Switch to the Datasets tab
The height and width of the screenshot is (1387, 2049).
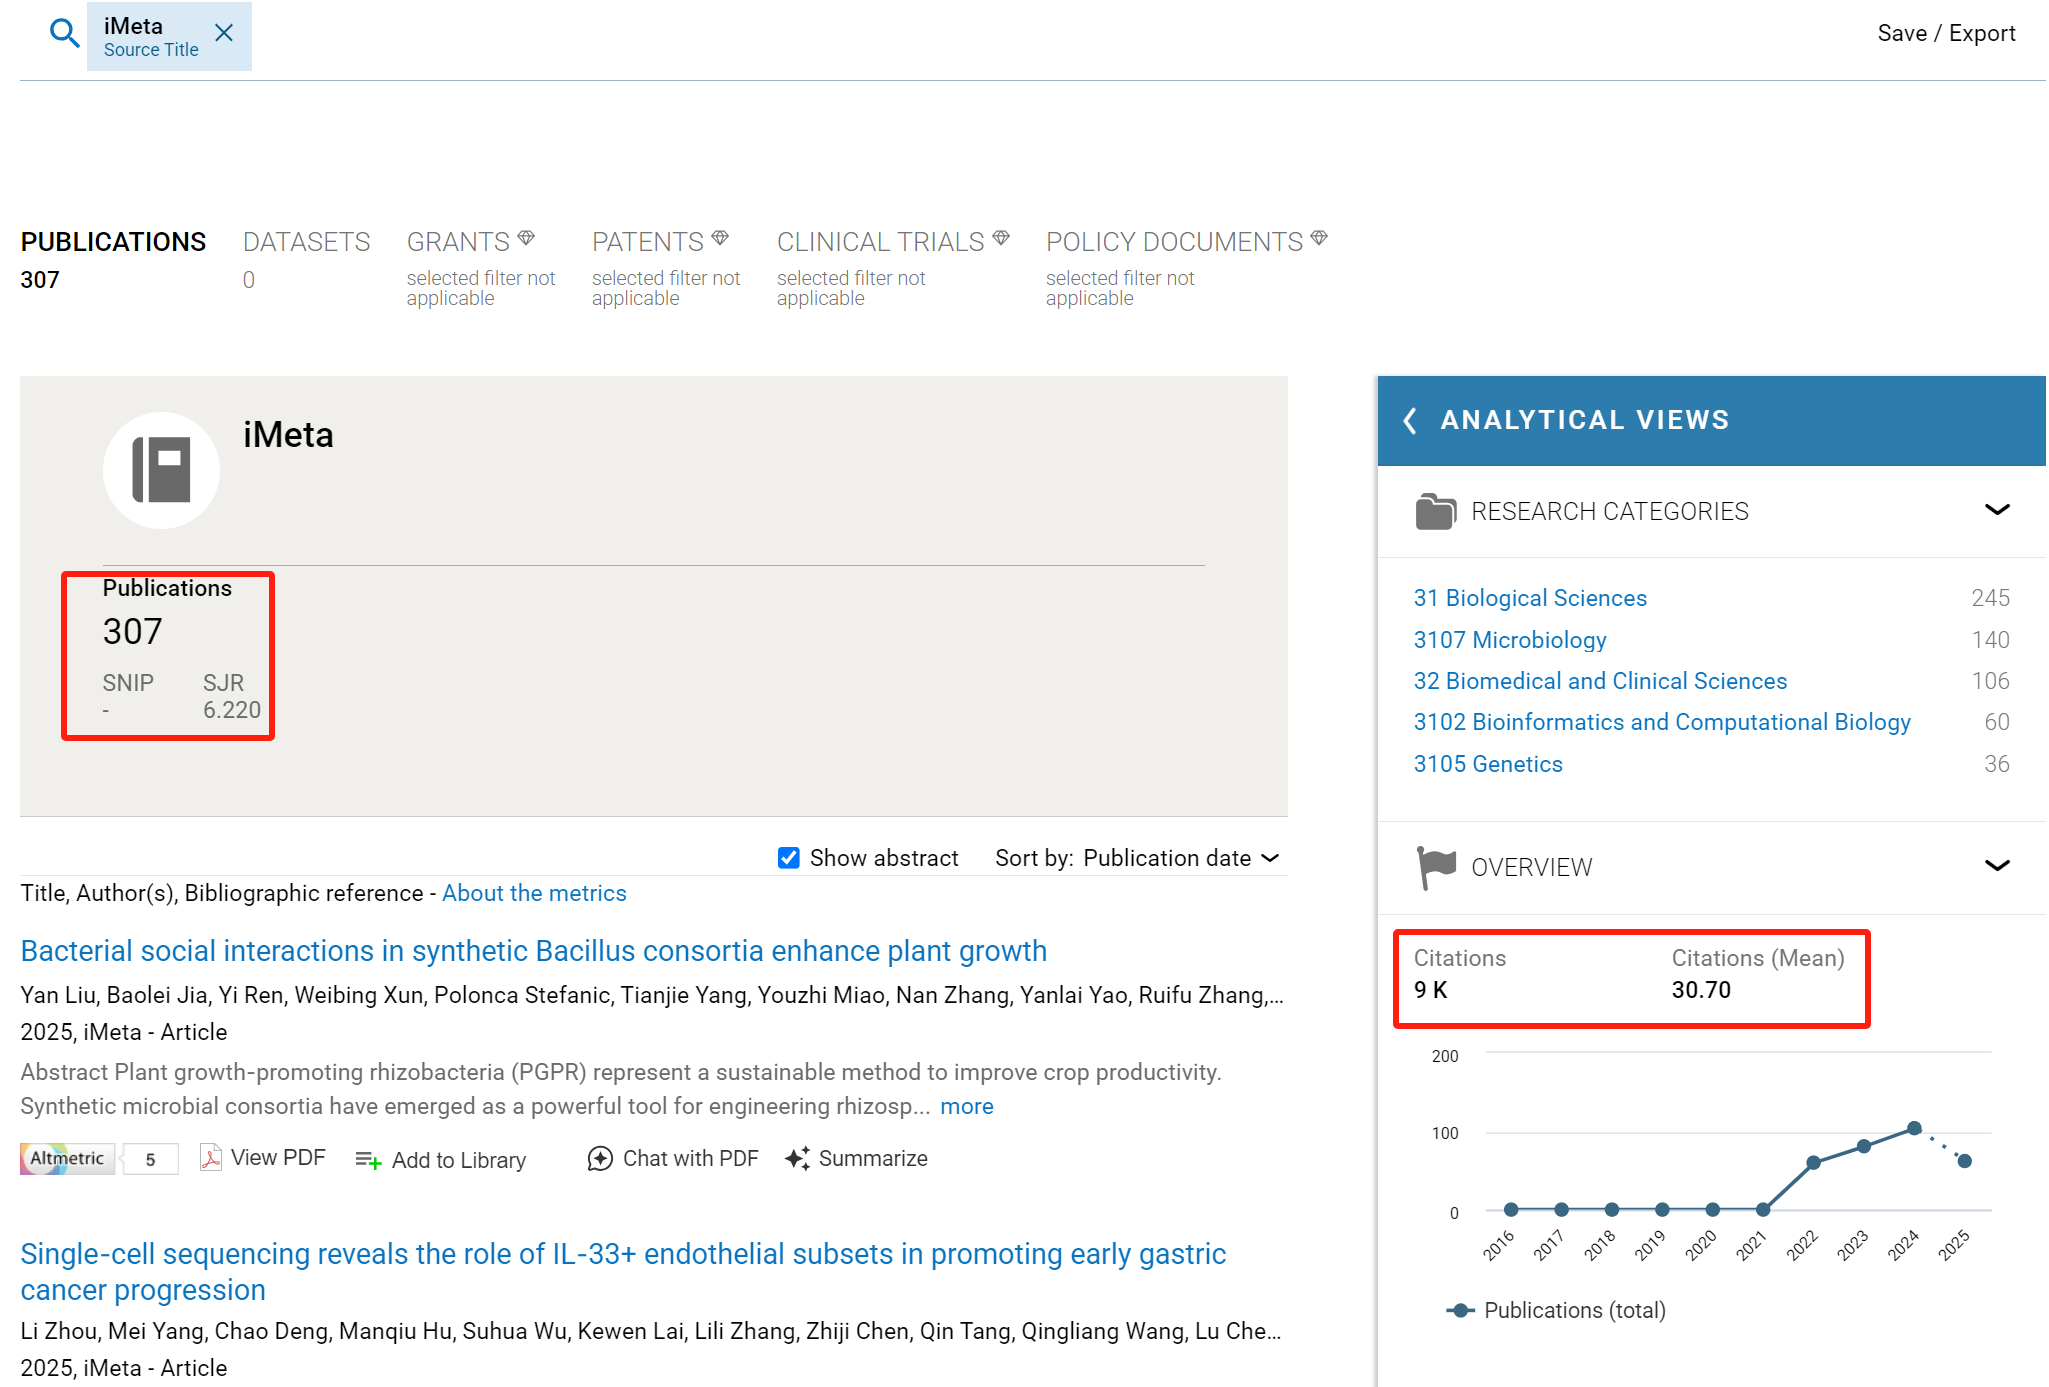(x=306, y=242)
